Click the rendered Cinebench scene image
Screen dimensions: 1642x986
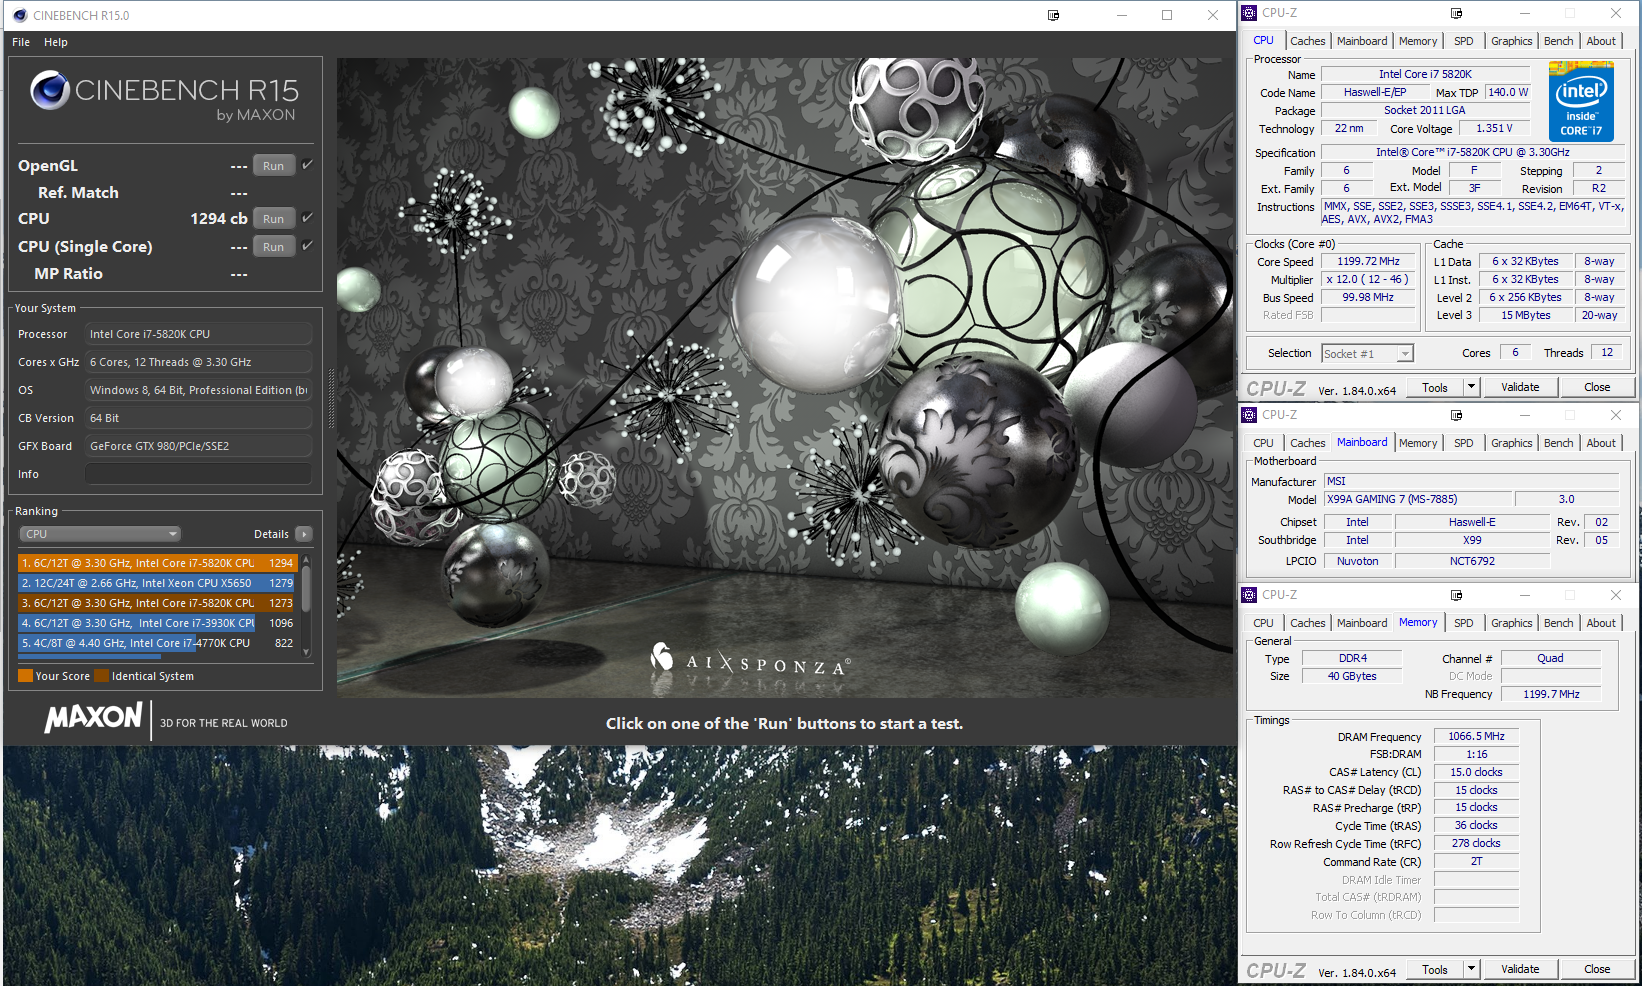(785, 377)
